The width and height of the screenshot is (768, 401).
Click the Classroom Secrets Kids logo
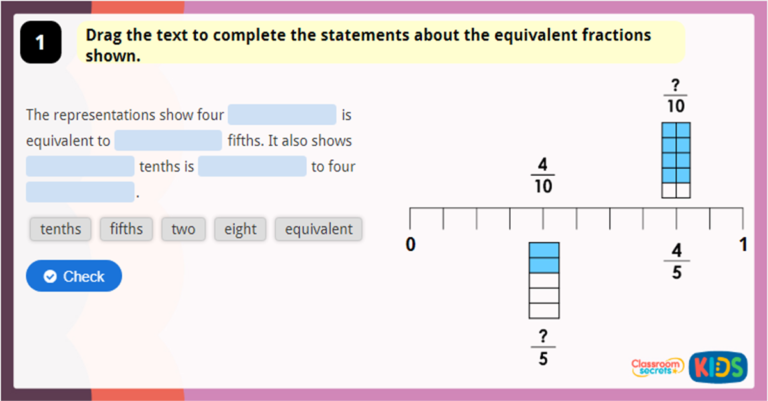[x=689, y=366]
